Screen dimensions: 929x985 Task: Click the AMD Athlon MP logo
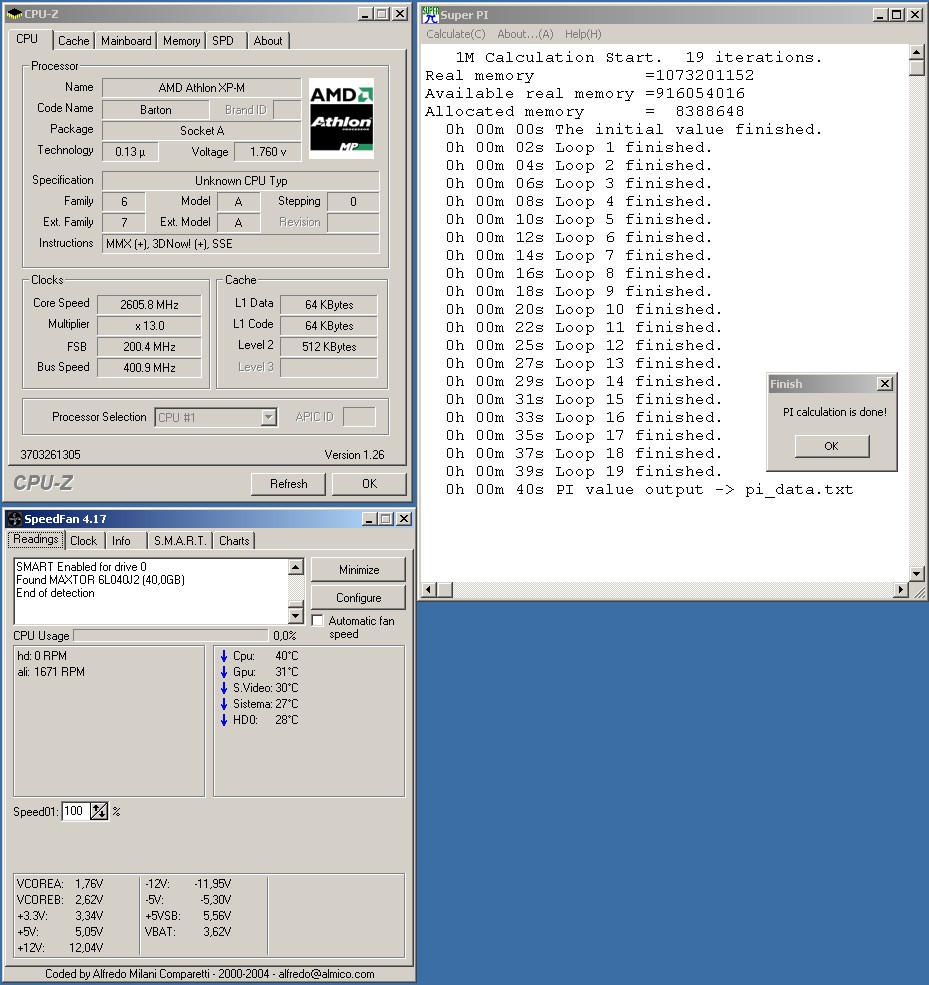(x=342, y=118)
